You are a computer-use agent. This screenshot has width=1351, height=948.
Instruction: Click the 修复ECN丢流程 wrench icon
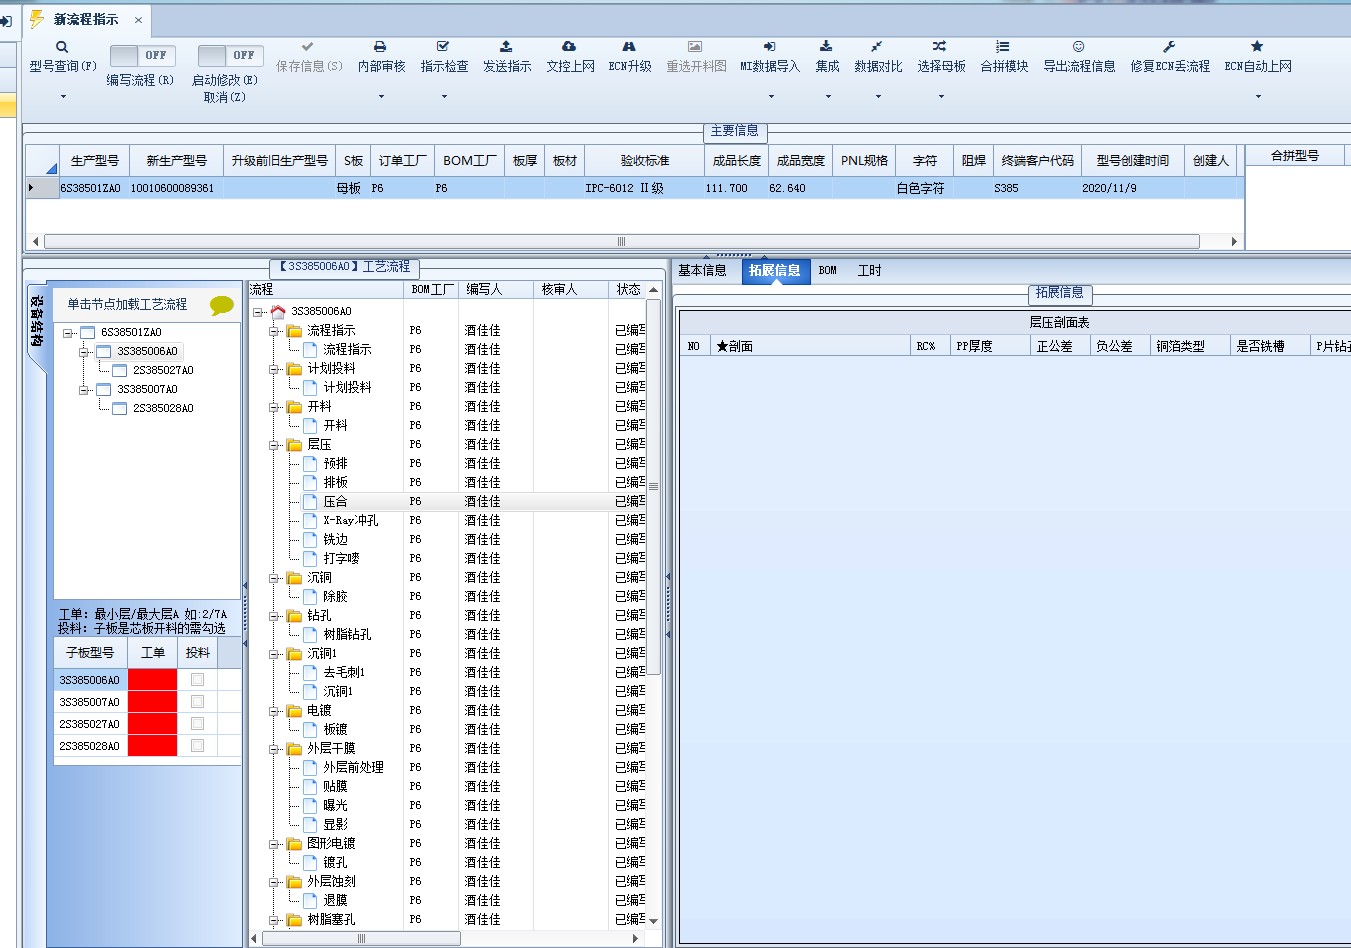click(1169, 47)
